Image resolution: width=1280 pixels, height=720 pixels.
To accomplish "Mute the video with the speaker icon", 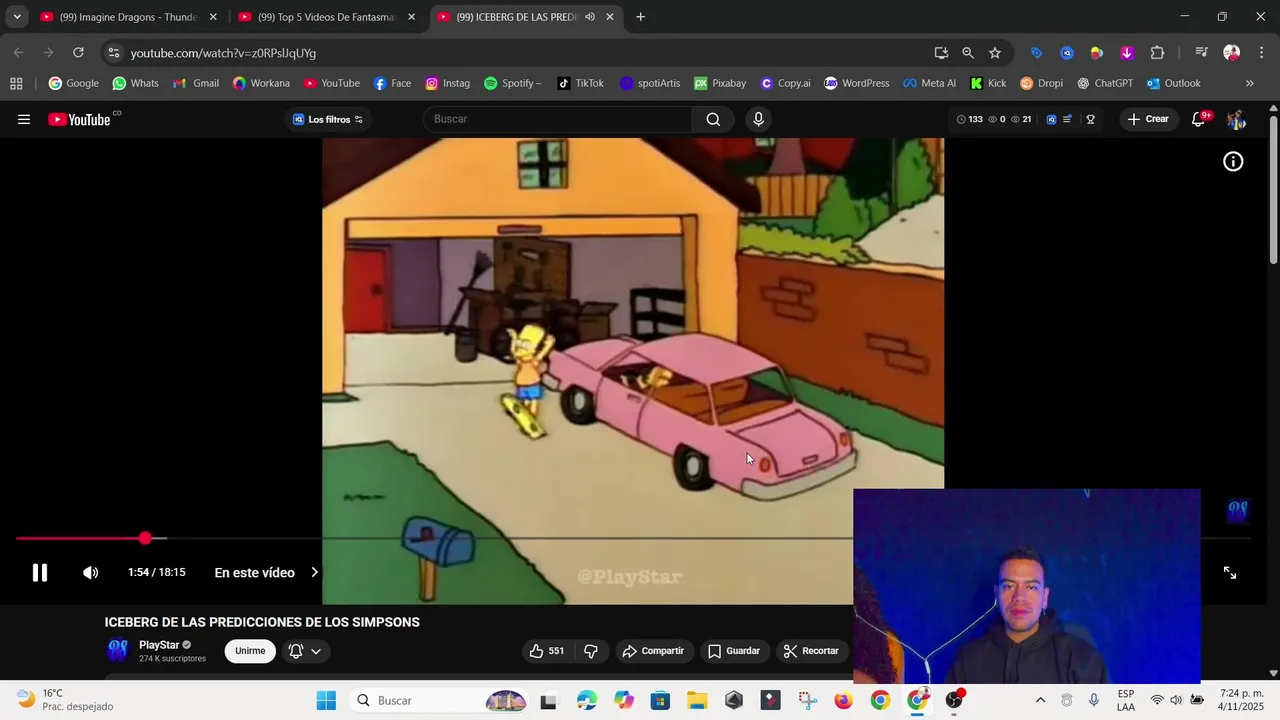I will click(x=90, y=573).
